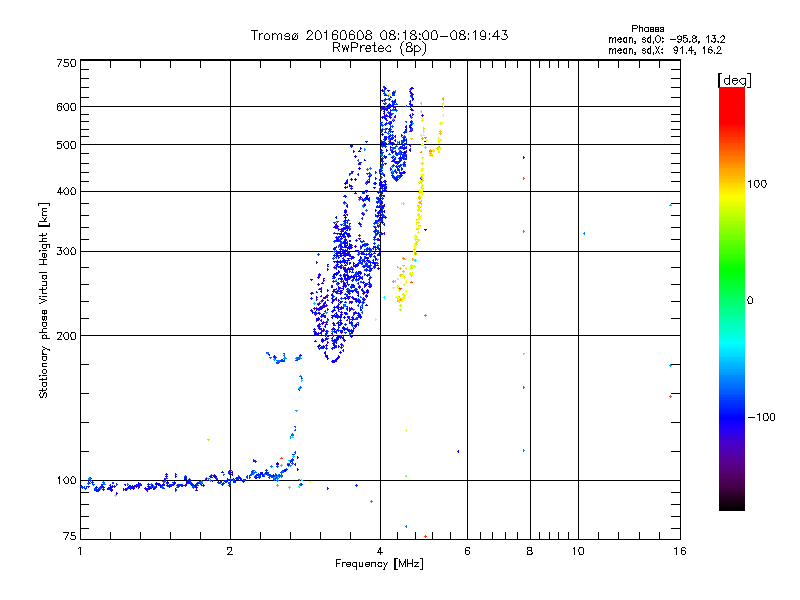
Task: Click the y-axis tick label "200"
Action: click(66, 336)
